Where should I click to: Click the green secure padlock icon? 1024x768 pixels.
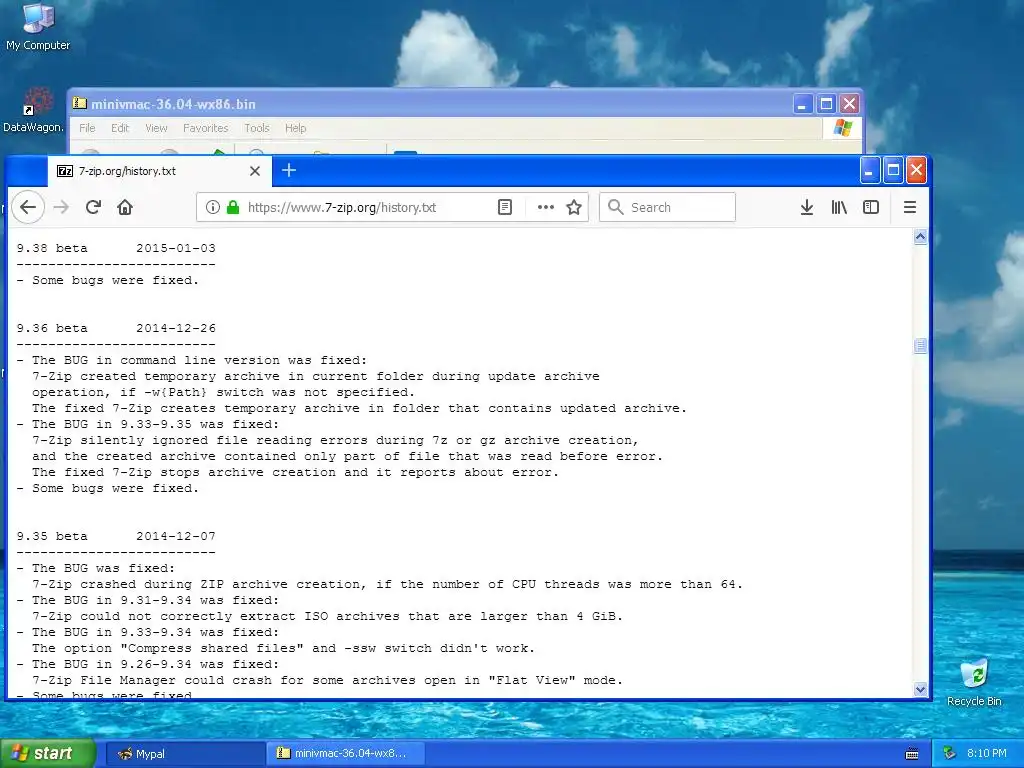point(232,208)
